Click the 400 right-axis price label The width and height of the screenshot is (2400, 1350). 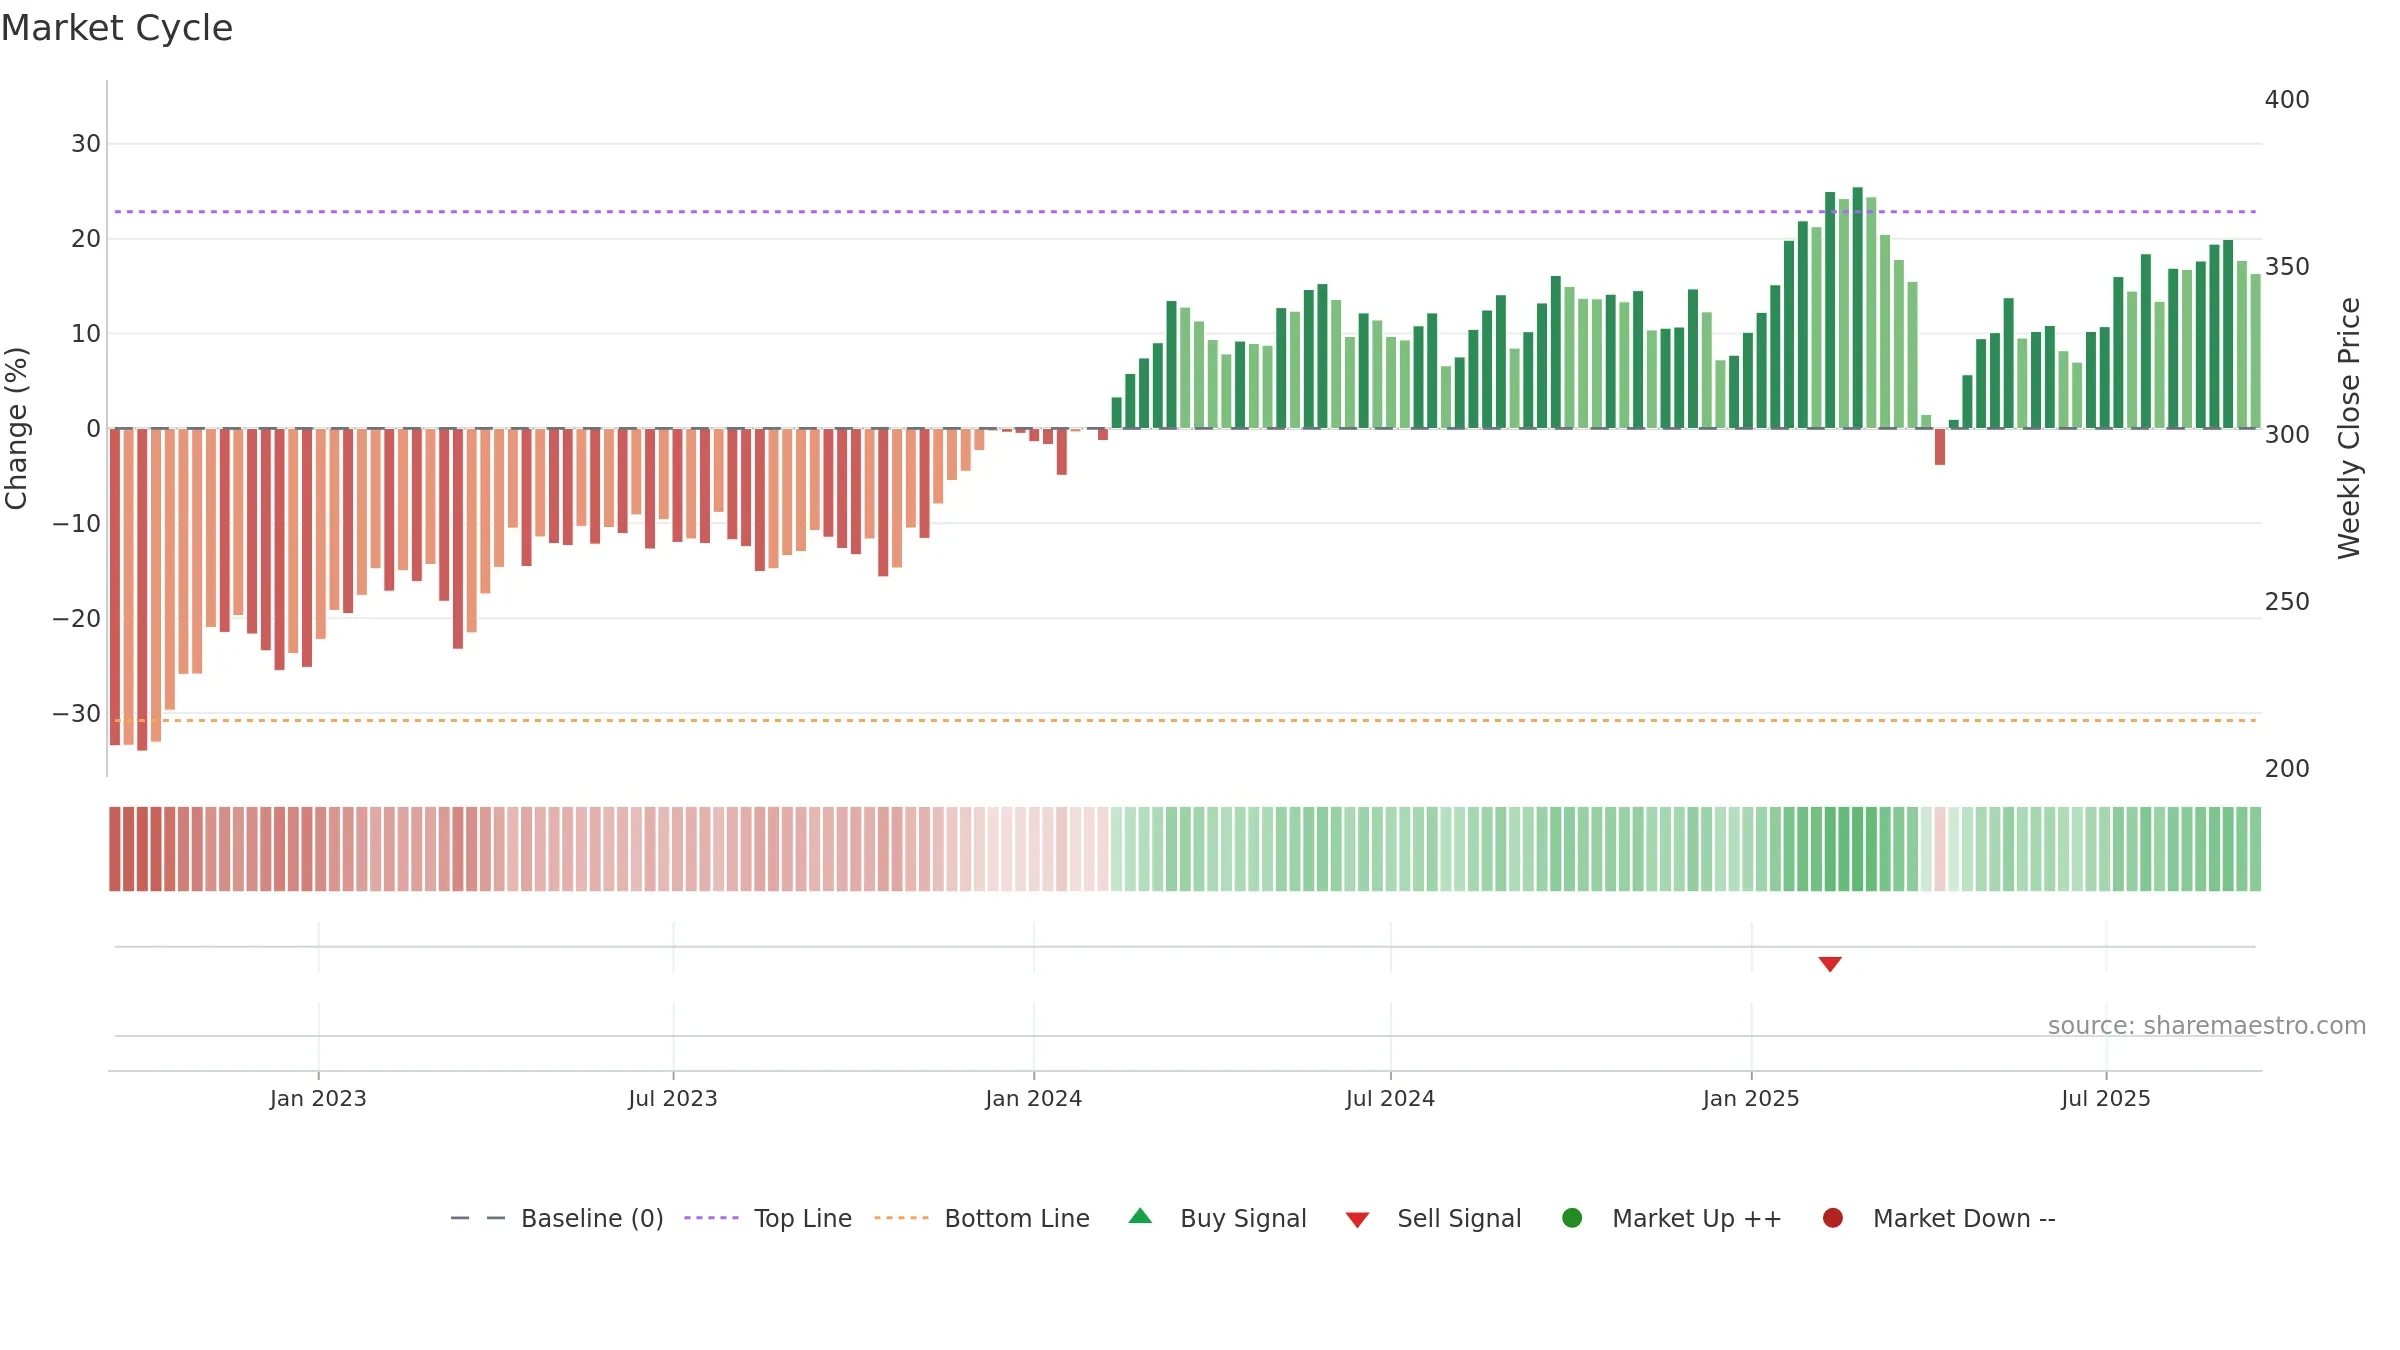tap(2287, 100)
